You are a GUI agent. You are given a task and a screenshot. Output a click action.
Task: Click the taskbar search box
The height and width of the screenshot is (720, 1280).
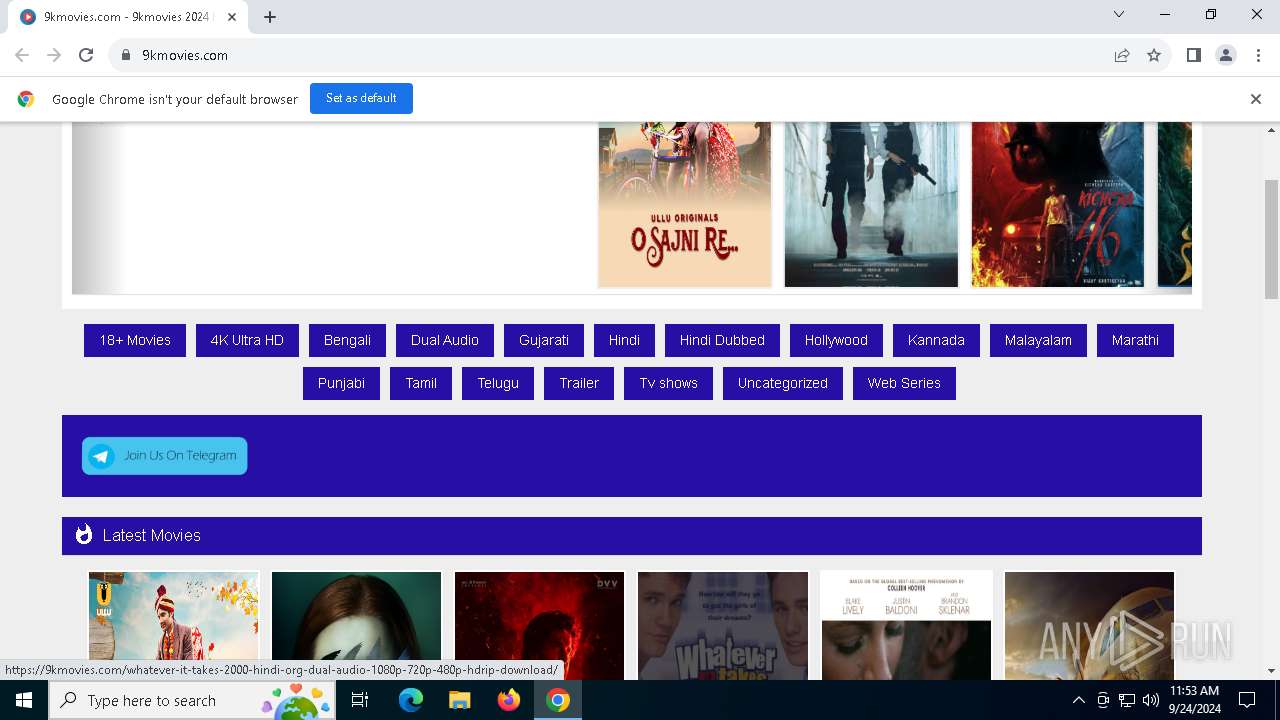[192, 700]
